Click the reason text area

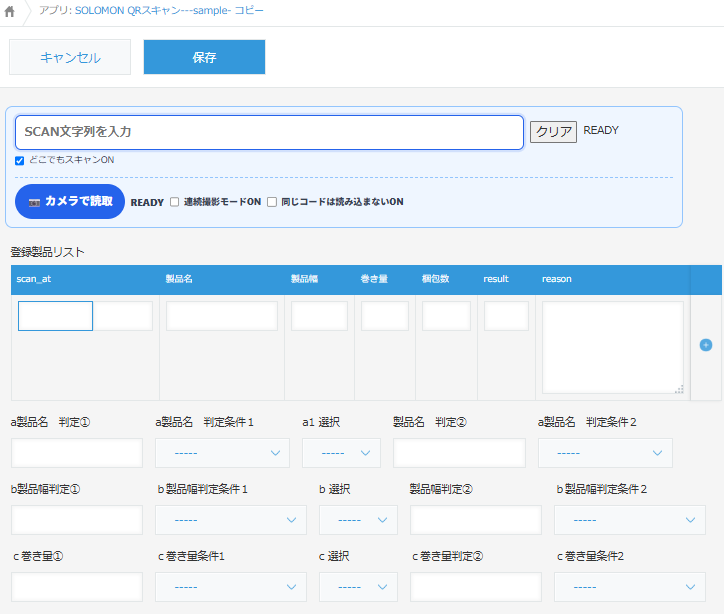[613, 348]
